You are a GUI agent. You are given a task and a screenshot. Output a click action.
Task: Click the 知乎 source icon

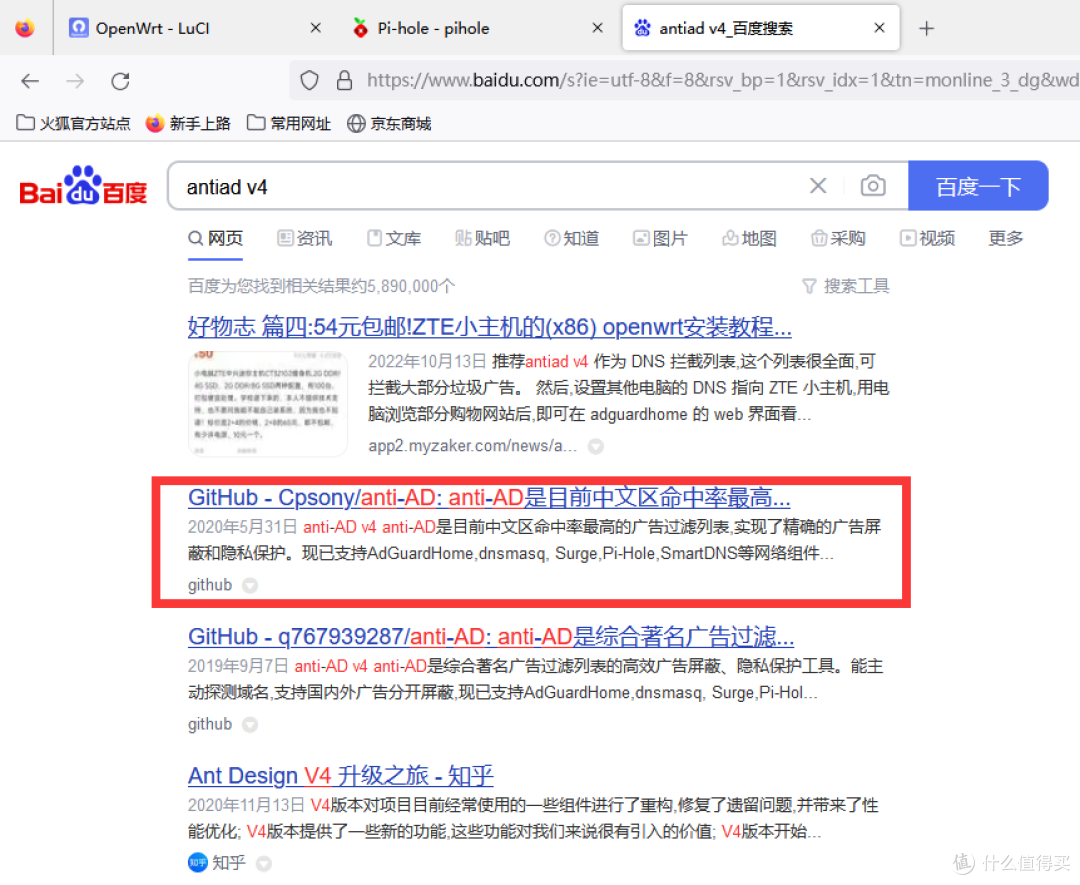point(198,862)
